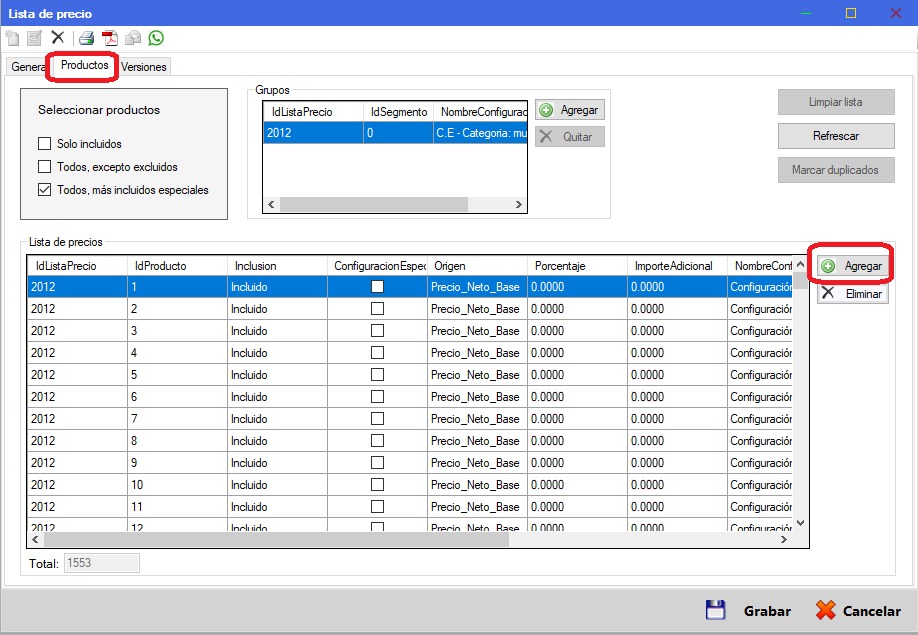
Task: Click IdListaPrecio header in price list
Action: coord(77,266)
